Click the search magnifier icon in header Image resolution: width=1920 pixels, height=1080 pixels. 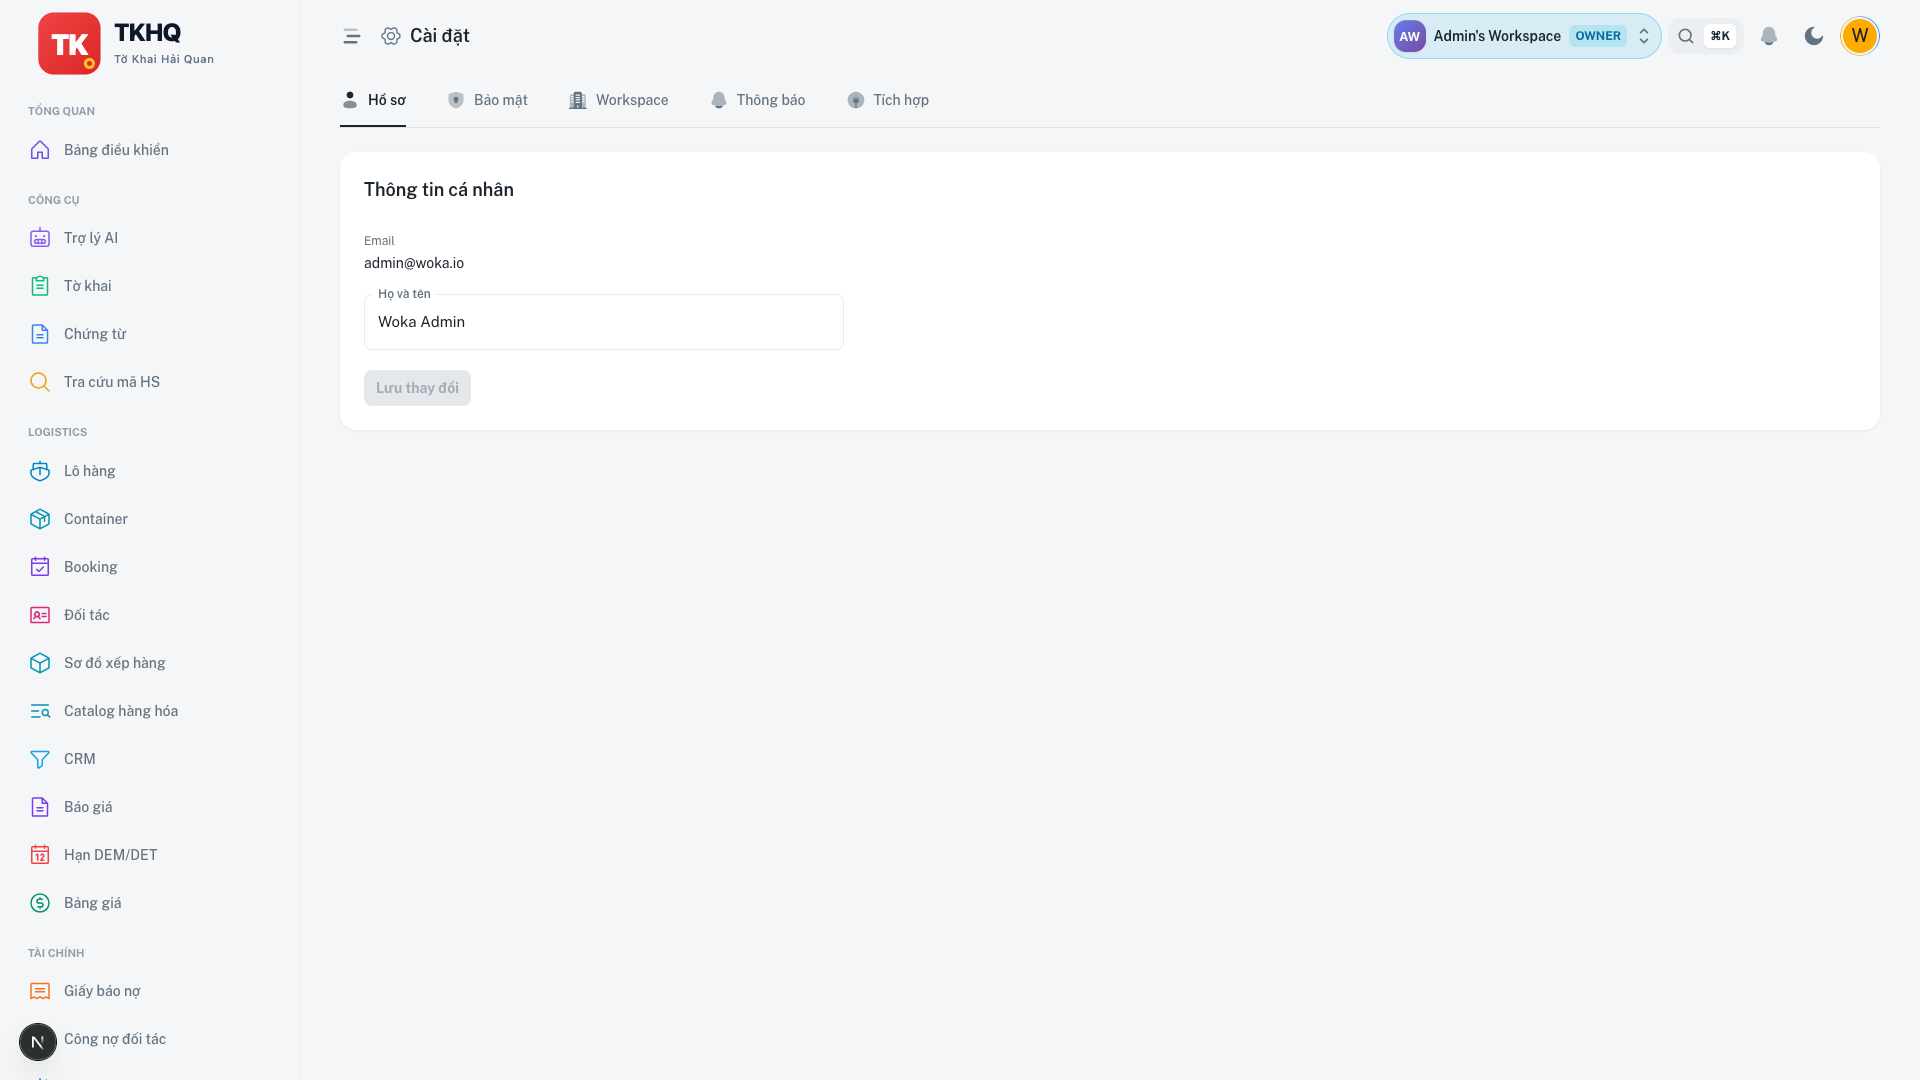[x=1686, y=36]
